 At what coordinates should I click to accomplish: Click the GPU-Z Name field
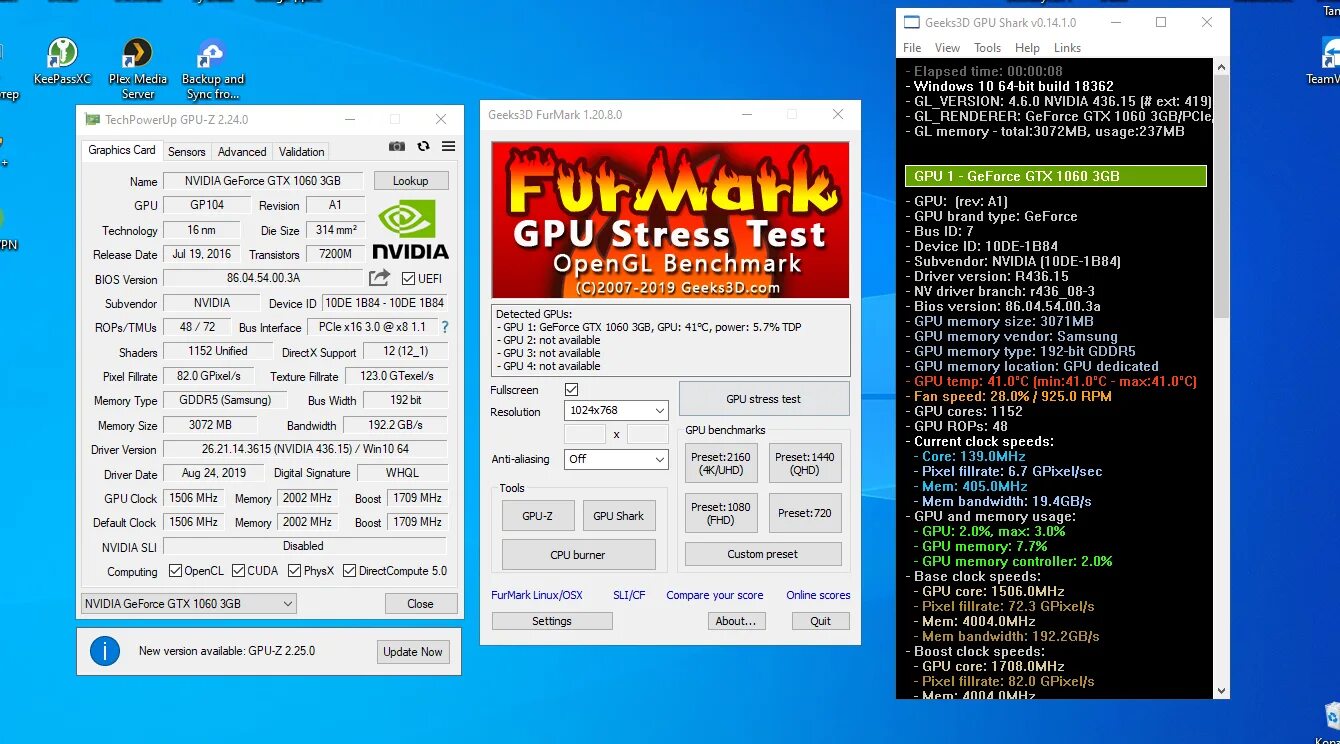click(264, 181)
